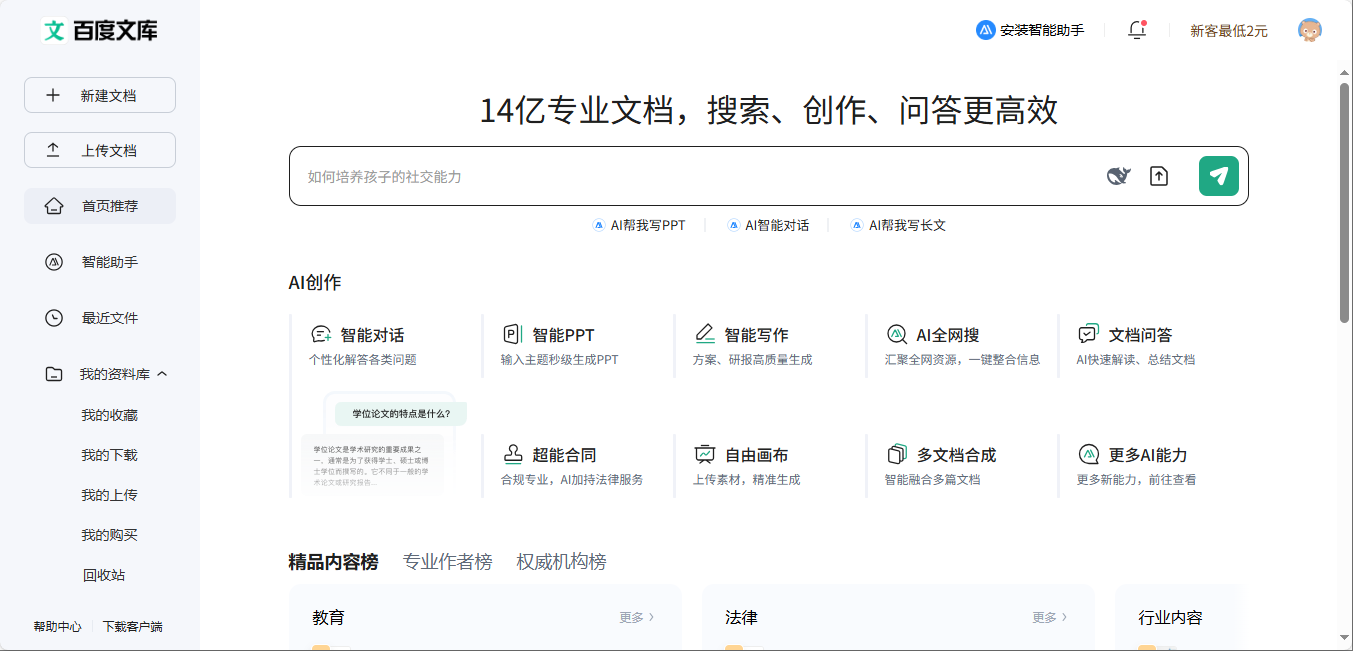Expand 更多 in the 教育 card
The height and width of the screenshot is (651, 1353).
tap(636, 617)
